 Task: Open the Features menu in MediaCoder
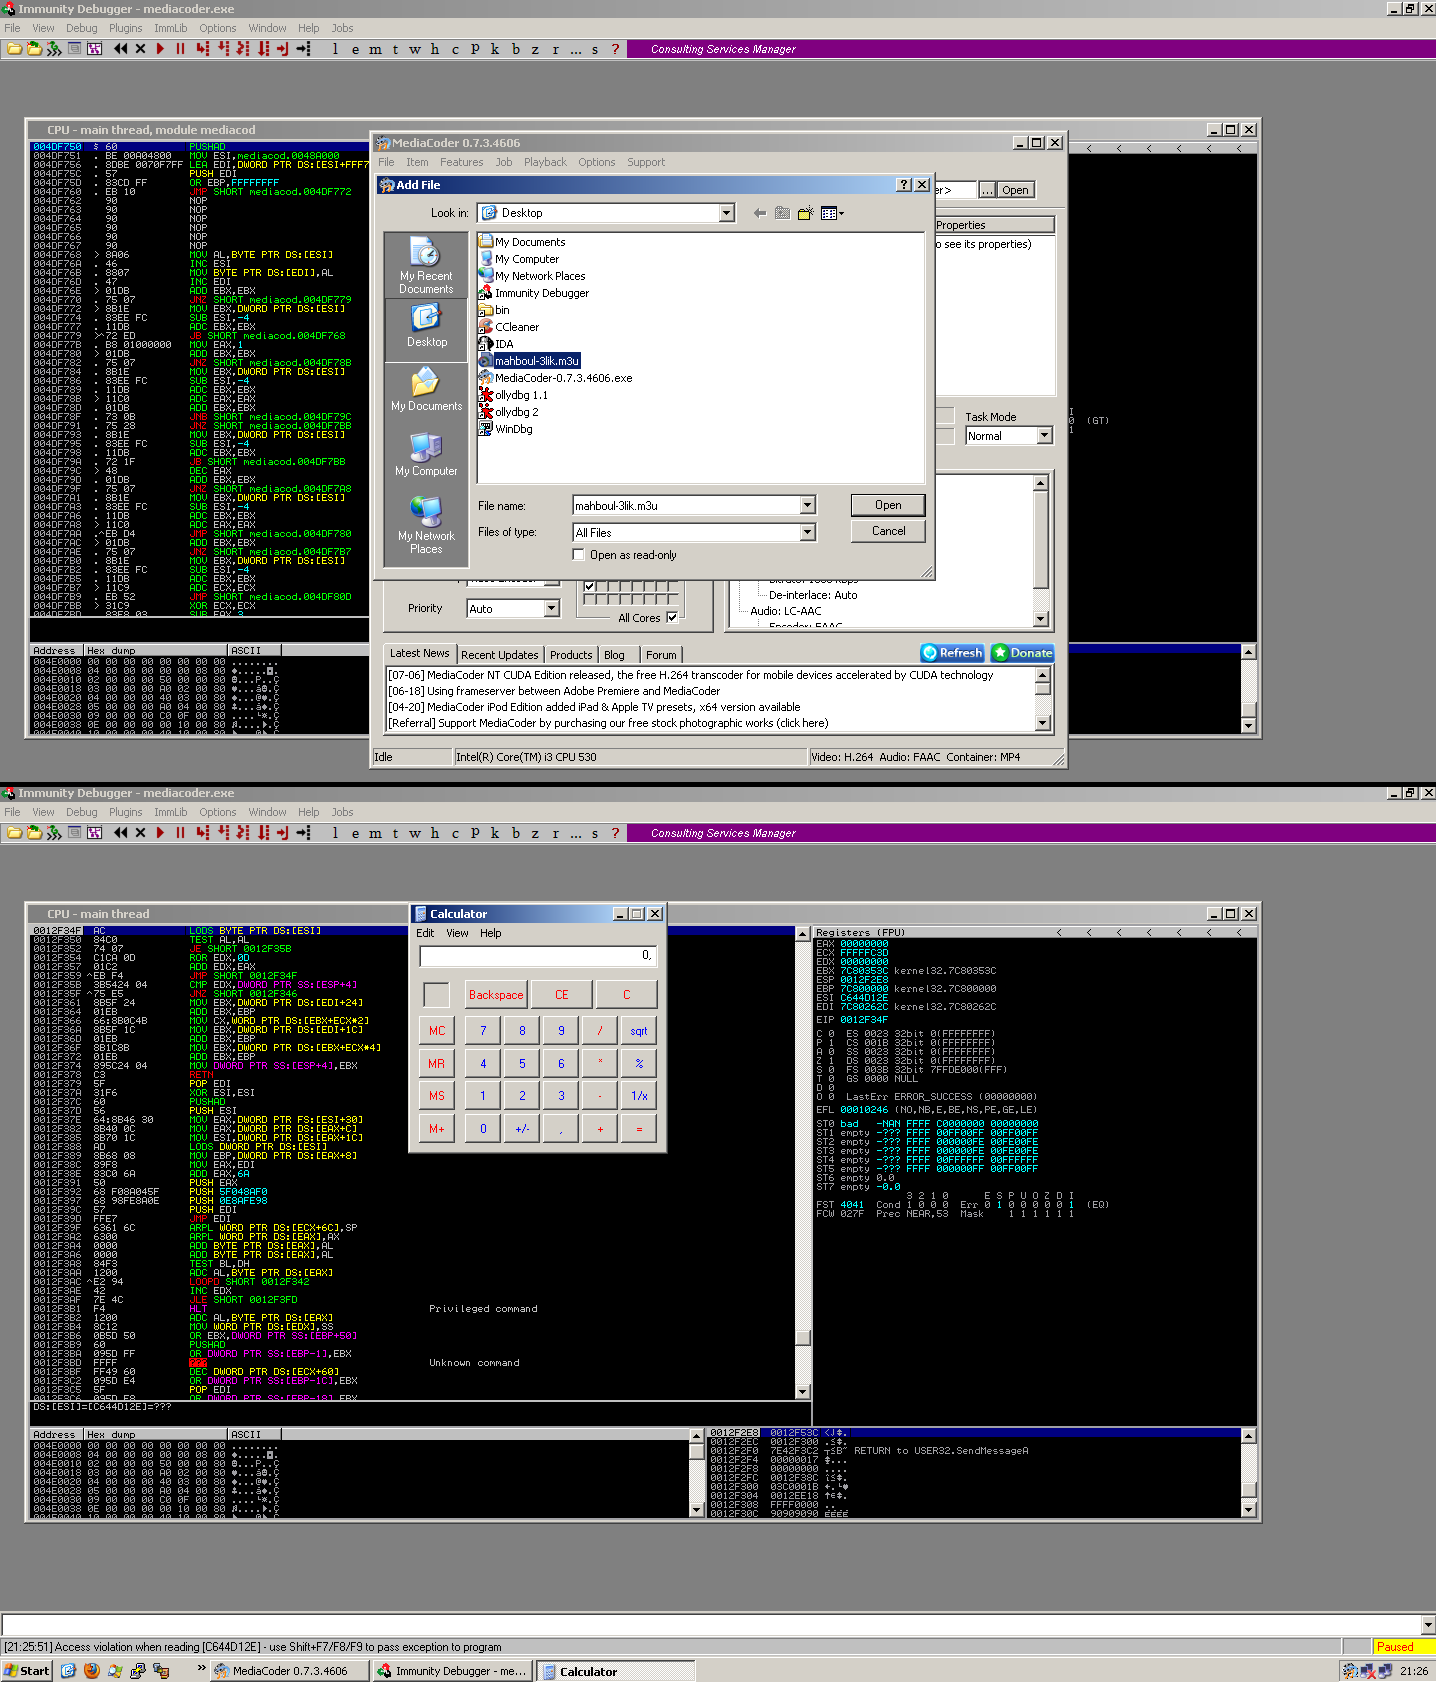461,162
